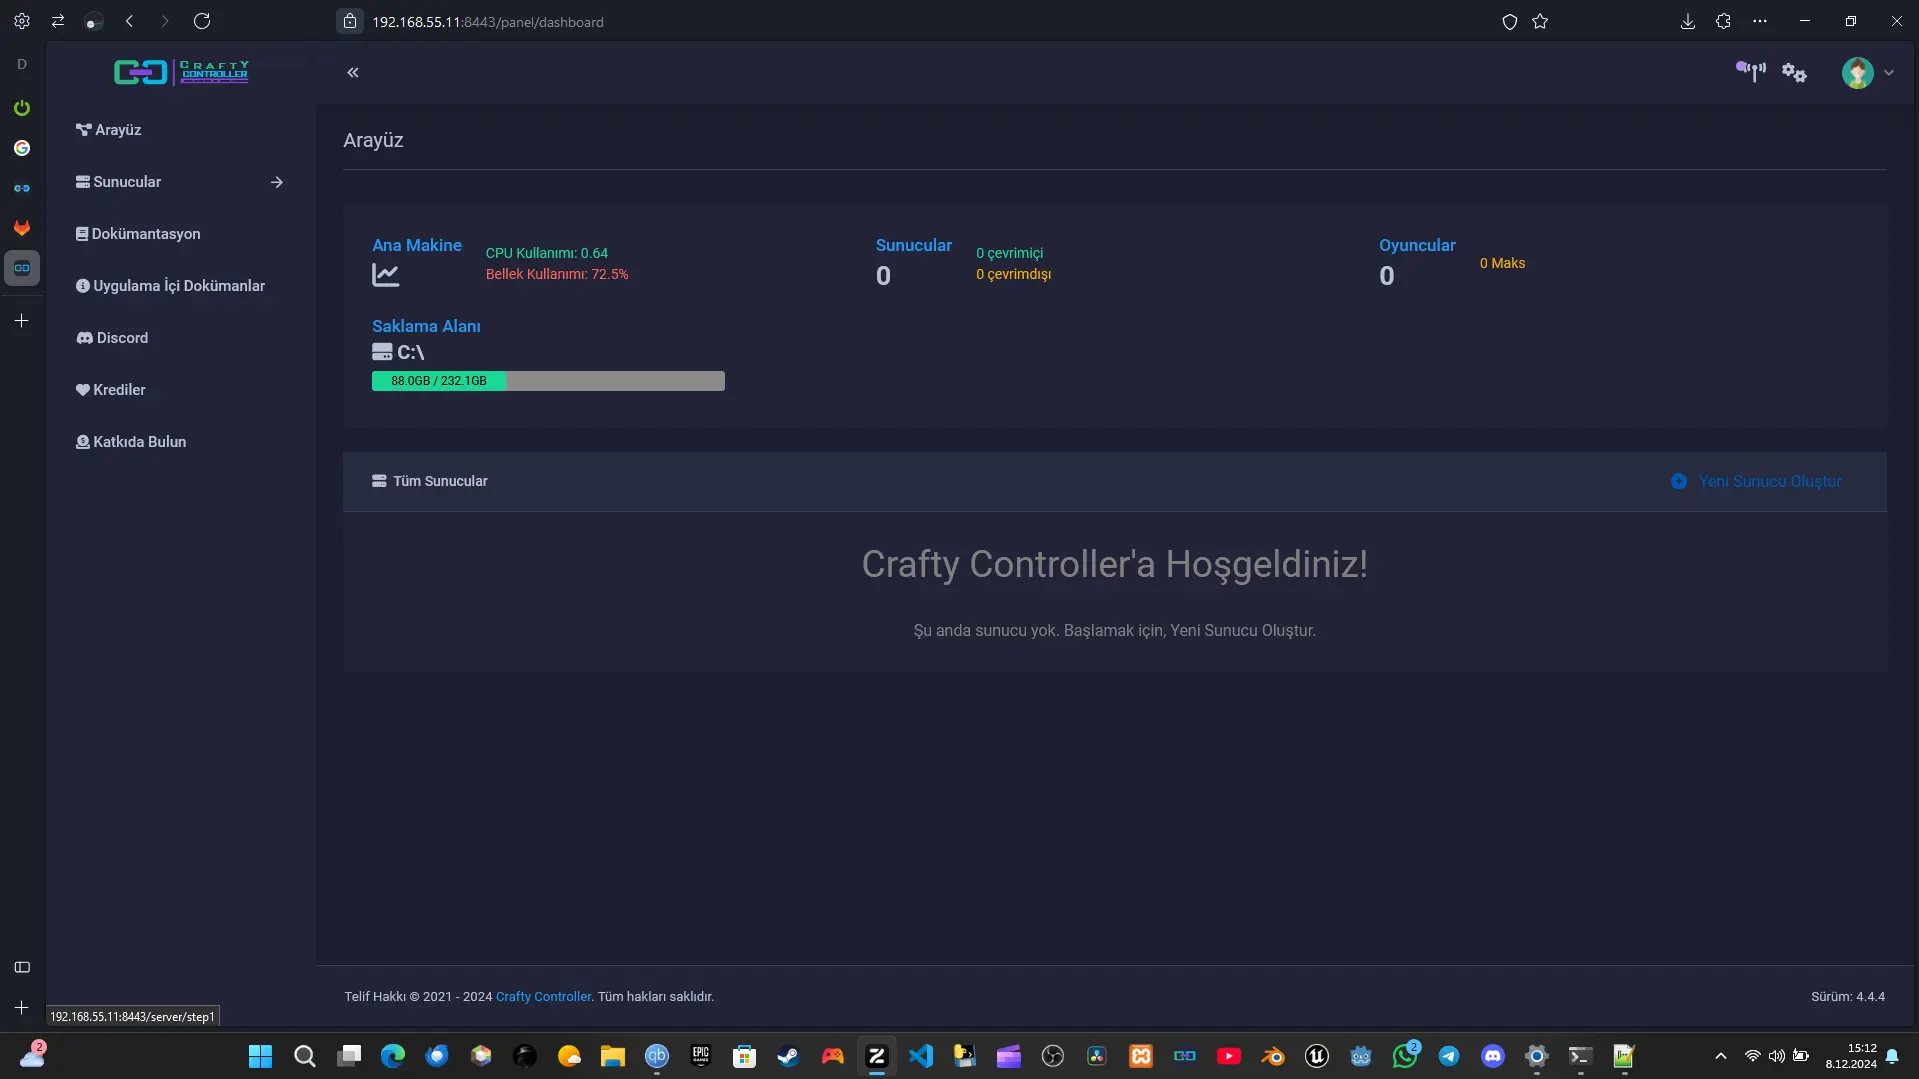Open the Discord sidebar link
The height and width of the screenshot is (1079, 1919).
tap(112, 338)
